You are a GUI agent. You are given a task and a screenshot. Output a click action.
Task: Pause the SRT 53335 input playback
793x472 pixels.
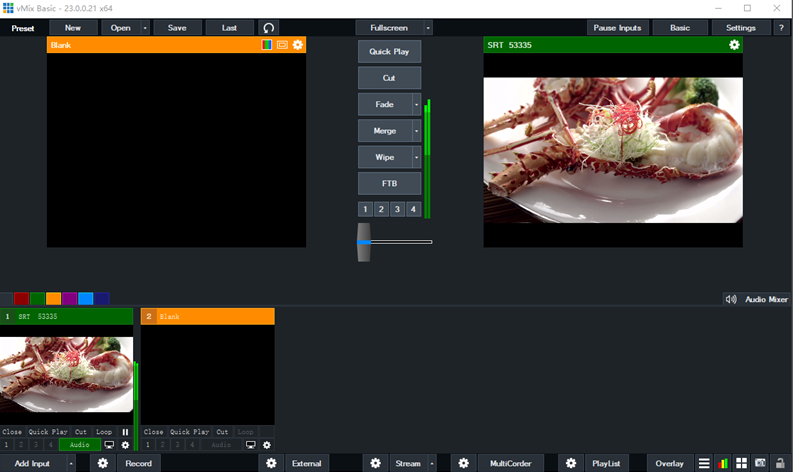125,432
